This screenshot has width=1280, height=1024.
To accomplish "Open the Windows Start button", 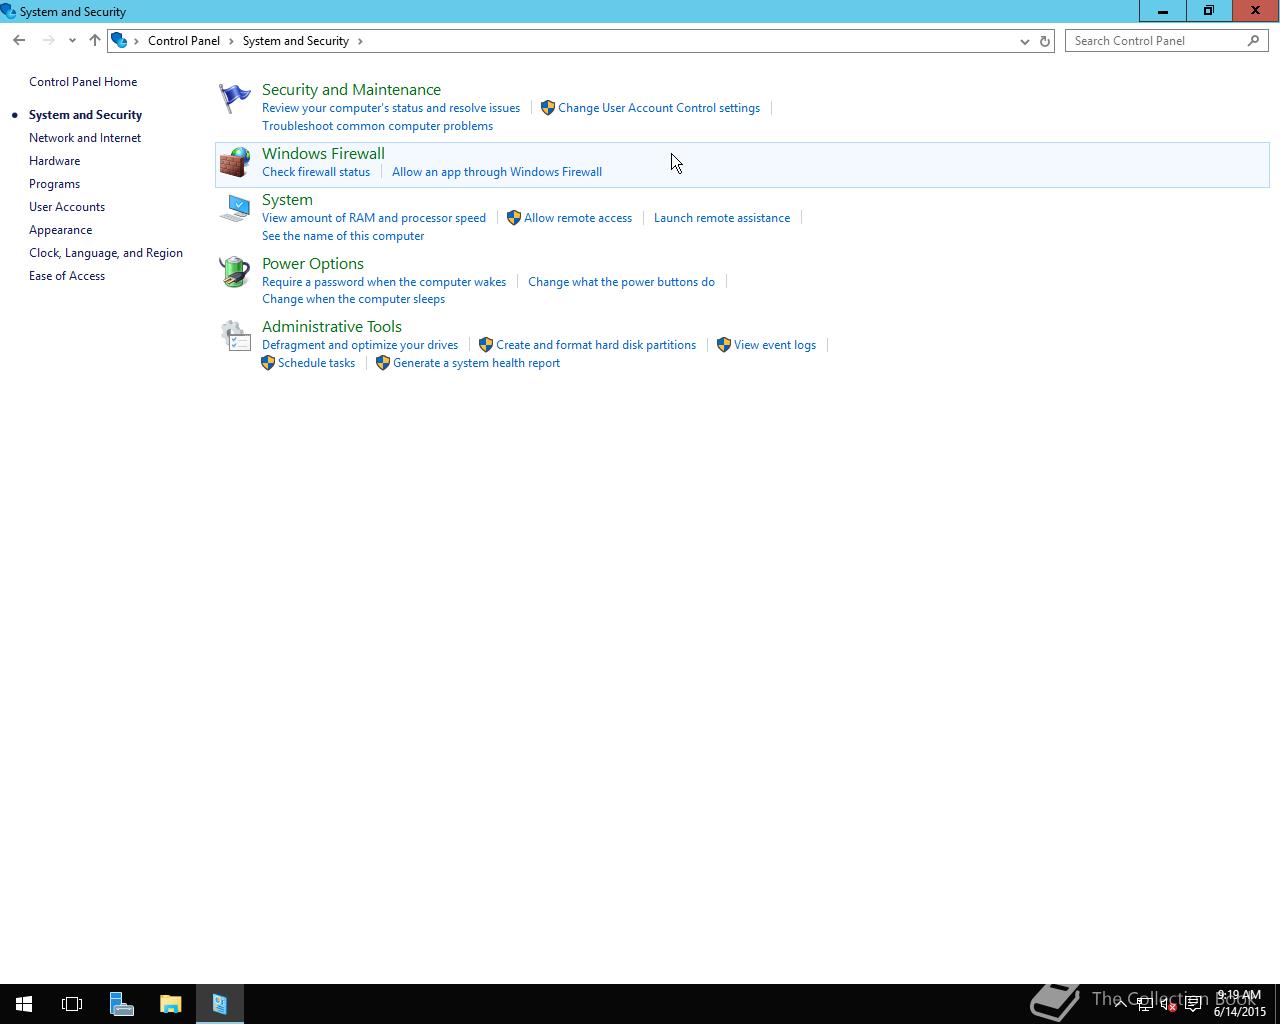I will pyautogui.click(x=24, y=1004).
